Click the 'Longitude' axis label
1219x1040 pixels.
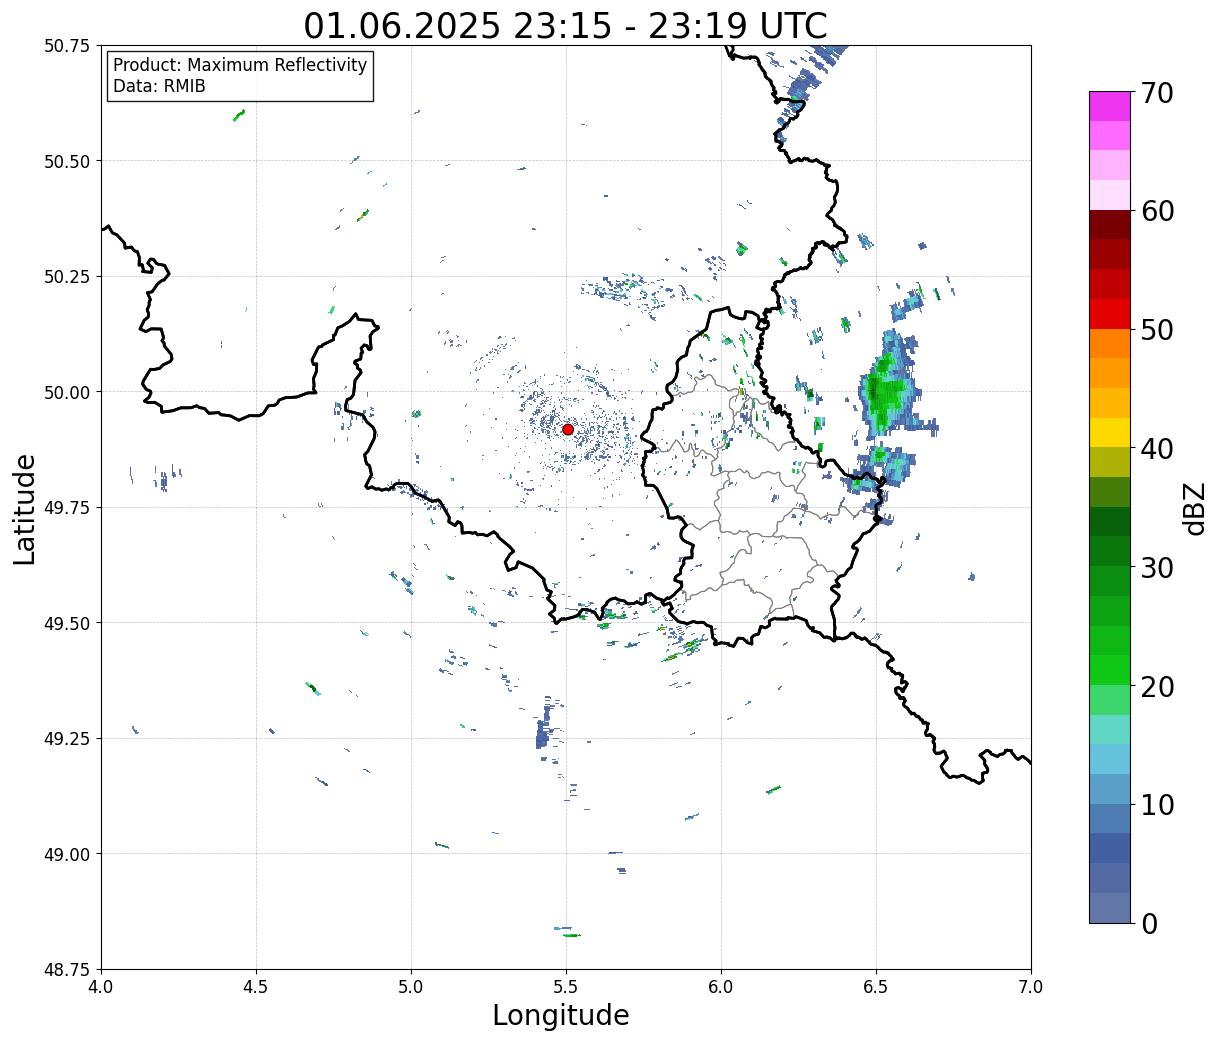coord(561,1015)
